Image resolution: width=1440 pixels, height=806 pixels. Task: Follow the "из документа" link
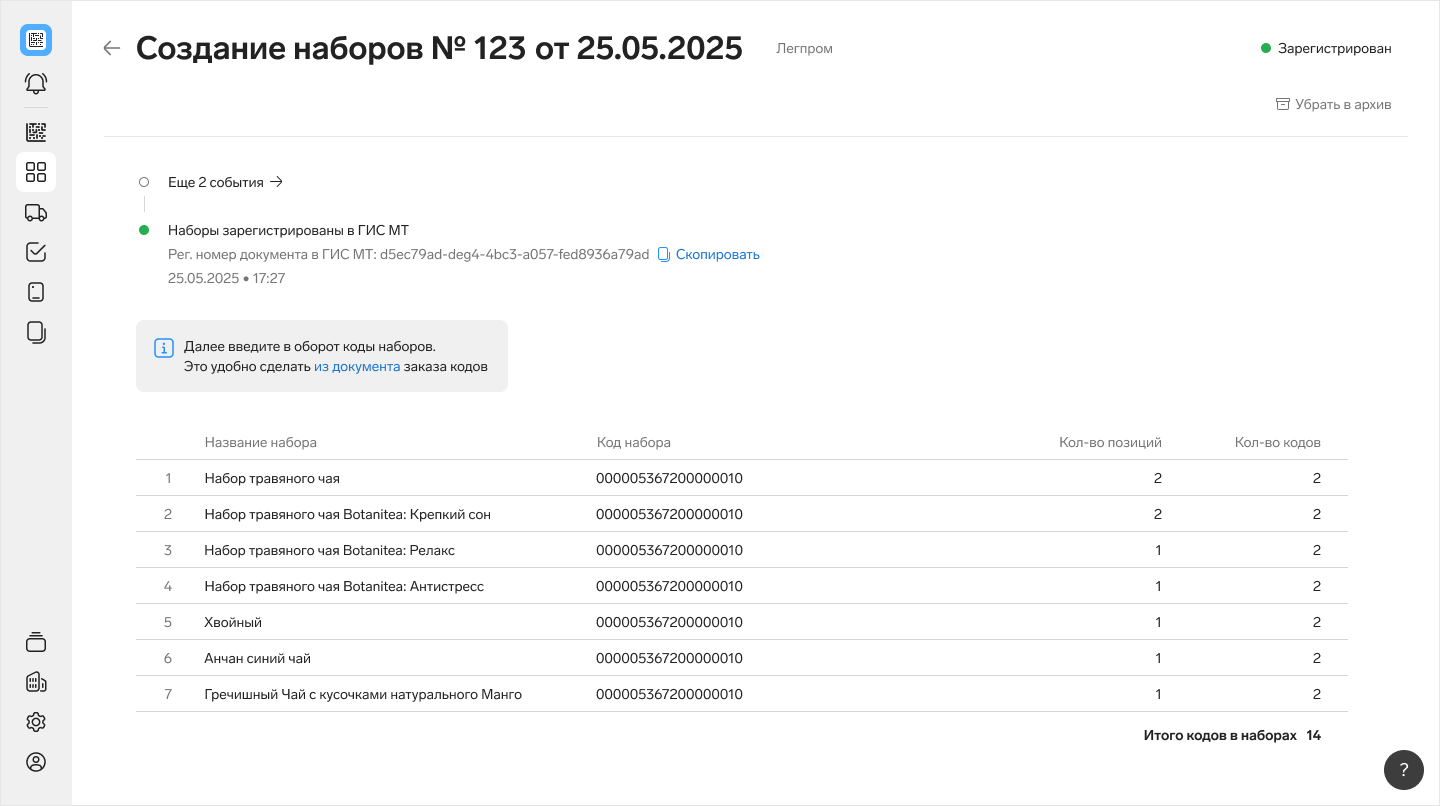357,366
